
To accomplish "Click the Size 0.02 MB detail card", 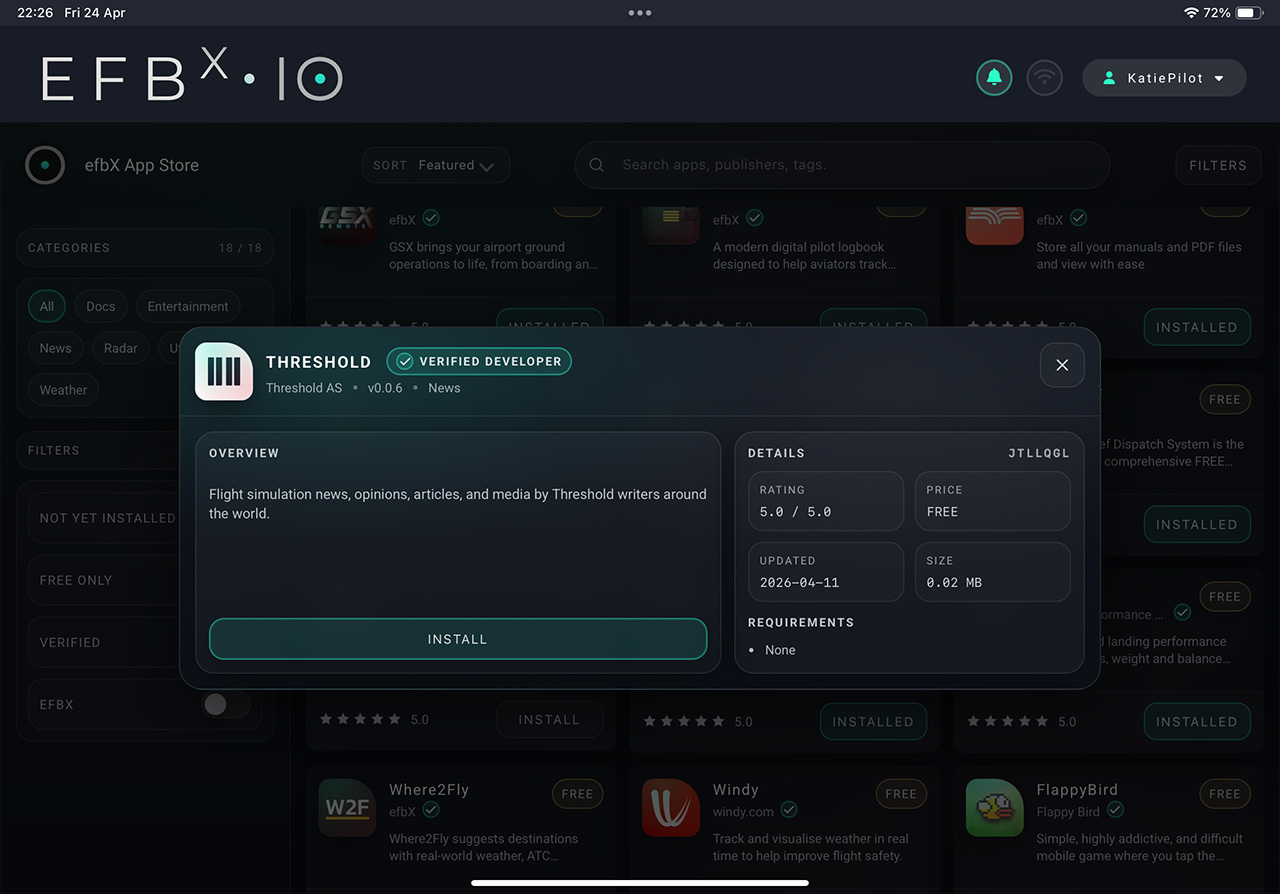I will click(x=993, y=572).
